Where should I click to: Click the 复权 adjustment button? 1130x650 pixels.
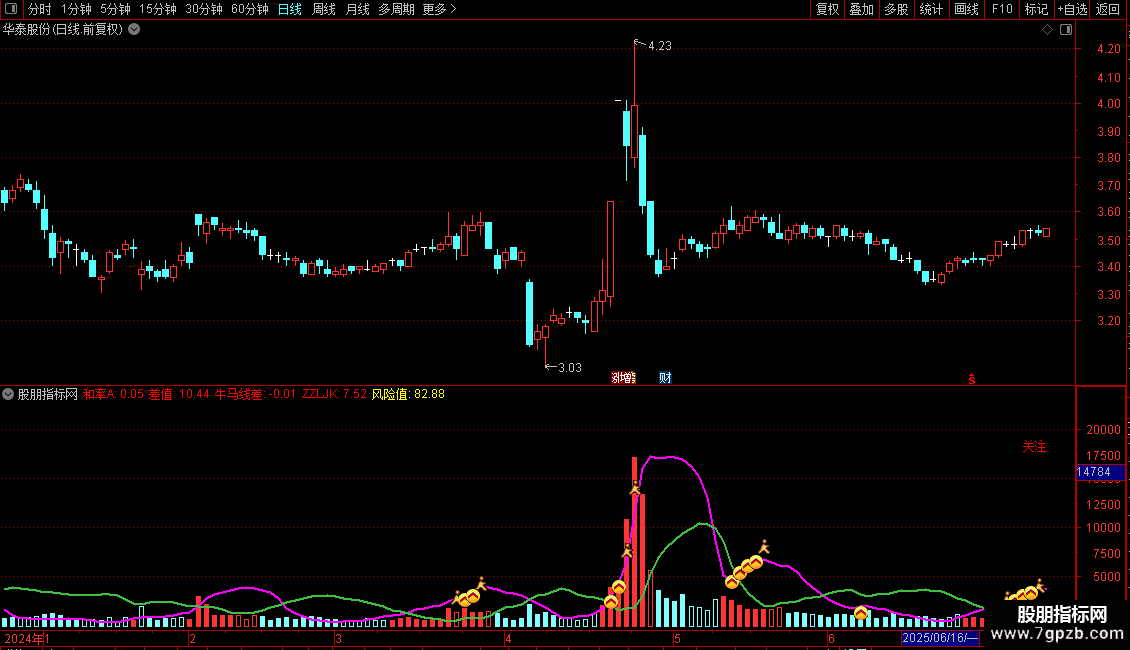827,9
